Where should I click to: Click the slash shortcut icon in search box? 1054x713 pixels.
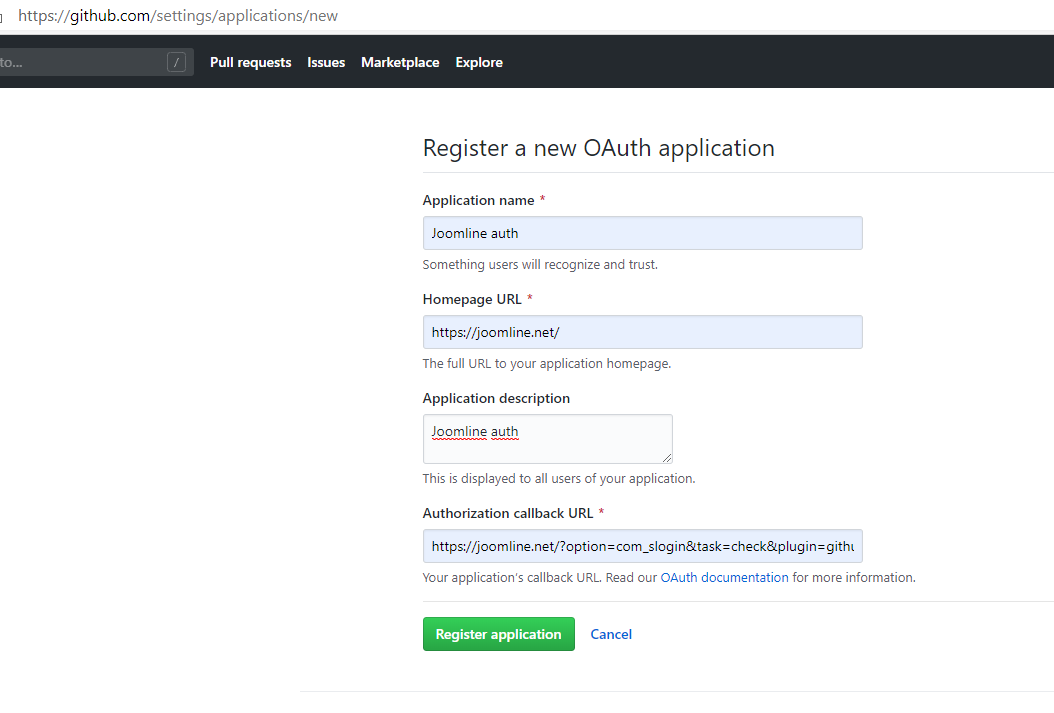pyautogui.click(x=176, y=62)
